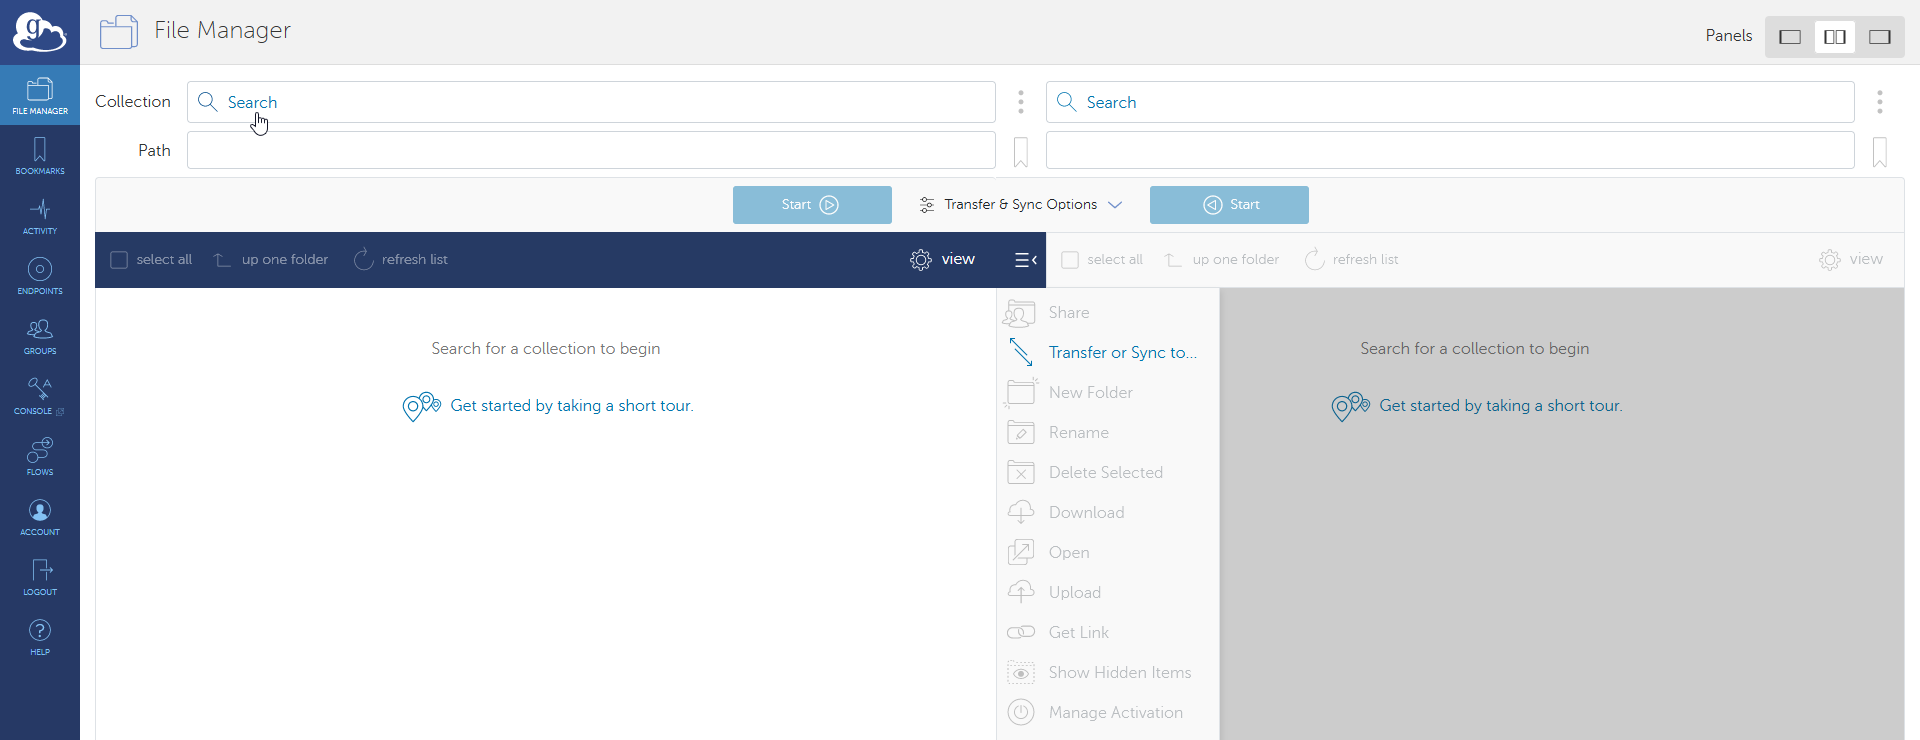Screen dimensions: 1920x740
Task: Choose Transfer or Sync to... menu item
Action: (x=1122, y=352)
